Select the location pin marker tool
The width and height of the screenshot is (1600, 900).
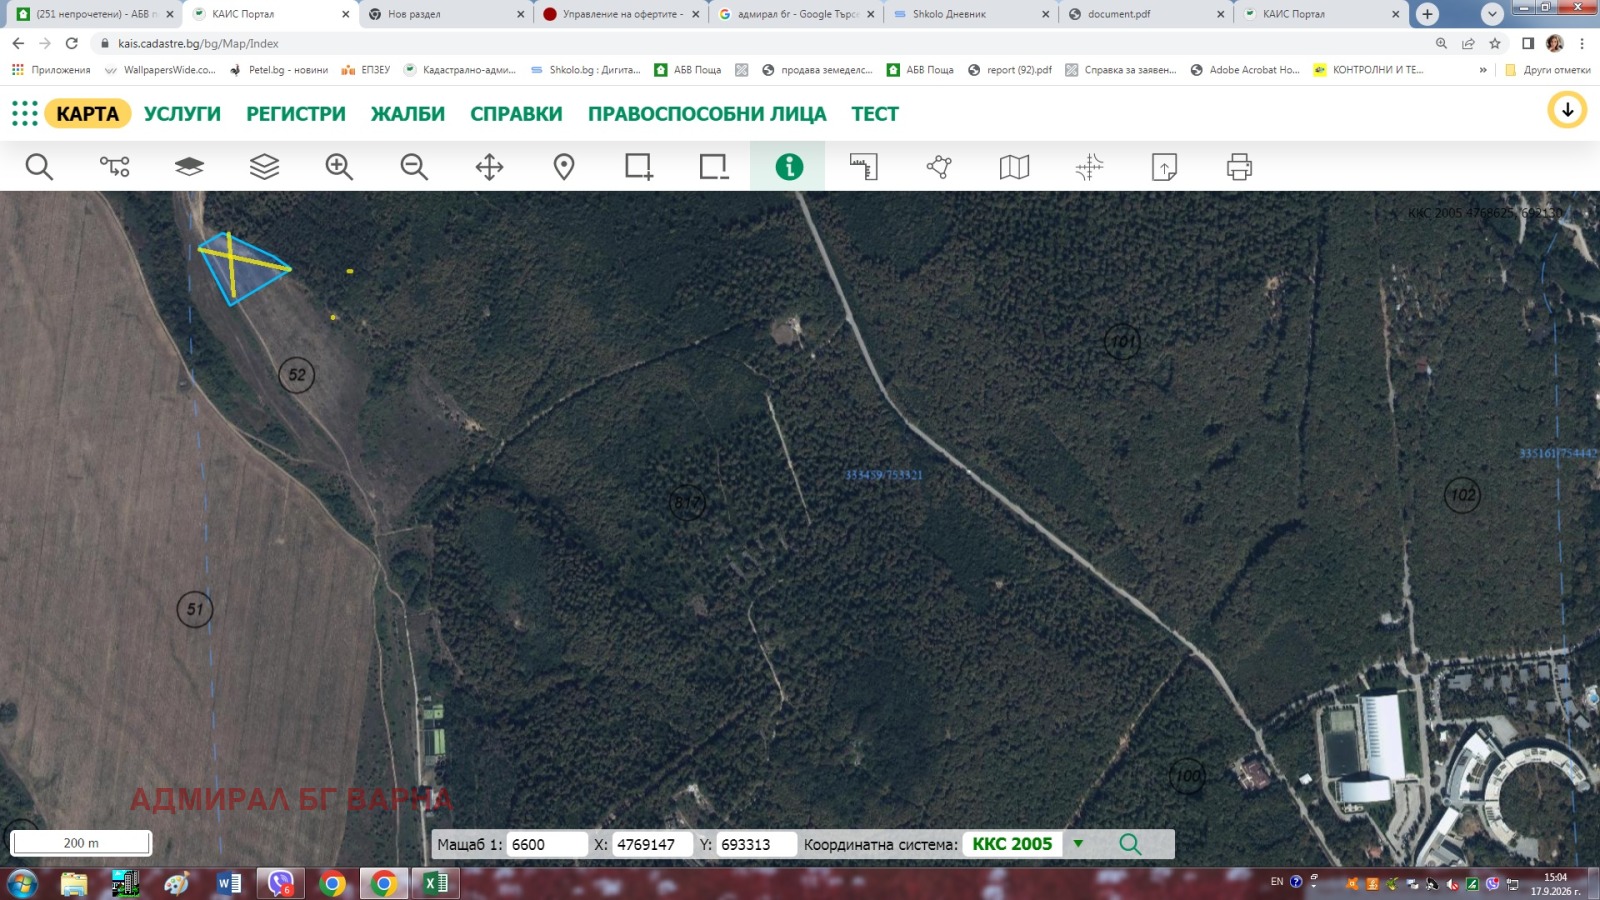click(x=564, y=166)
